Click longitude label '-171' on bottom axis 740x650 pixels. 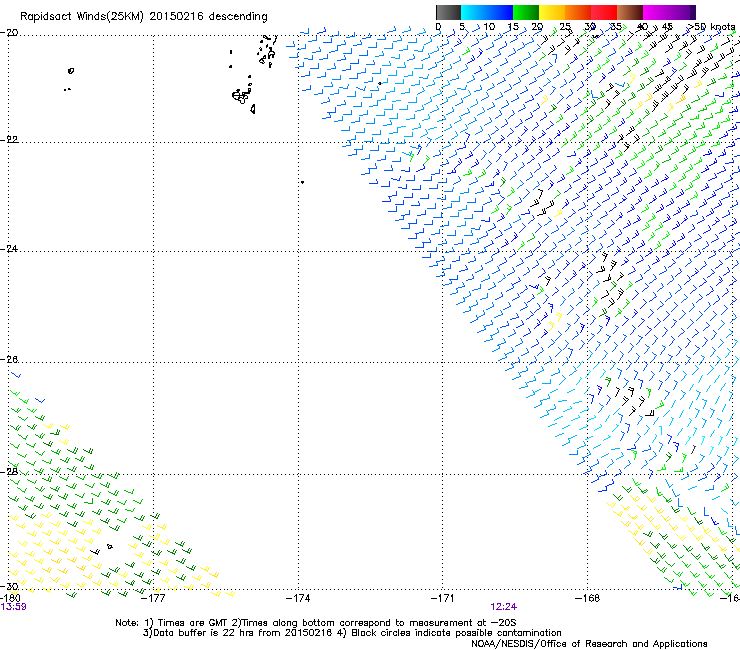(x=443, y=599)
